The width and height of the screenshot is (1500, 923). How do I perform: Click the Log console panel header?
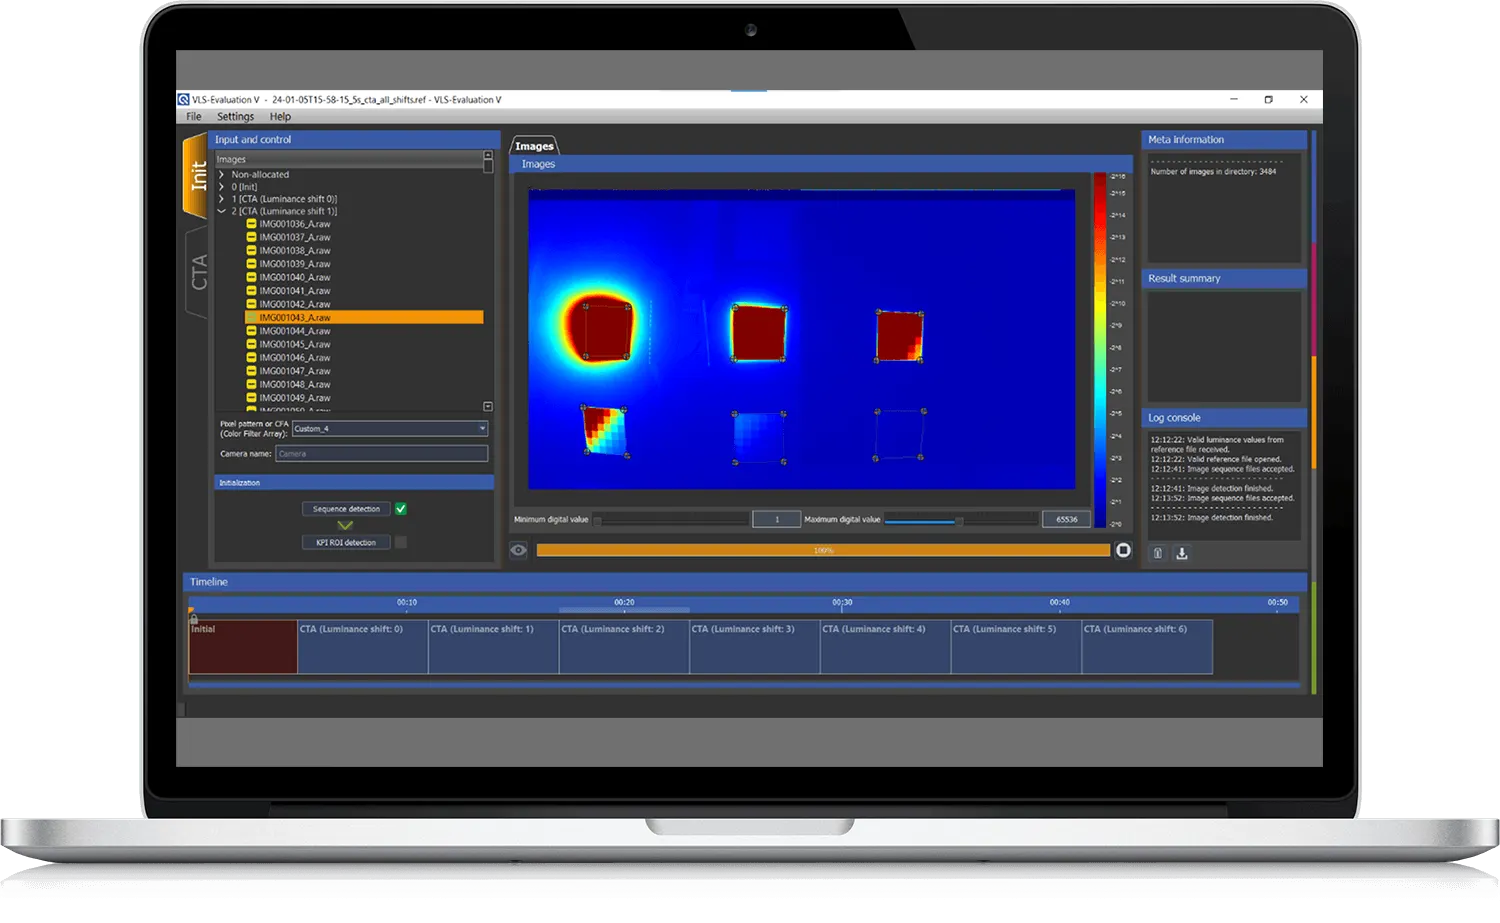click(x=1224, y=418)
